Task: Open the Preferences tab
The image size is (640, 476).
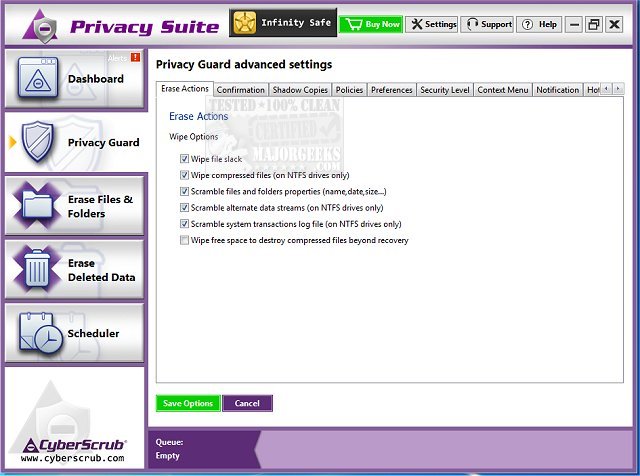Action: pos(391,90)
